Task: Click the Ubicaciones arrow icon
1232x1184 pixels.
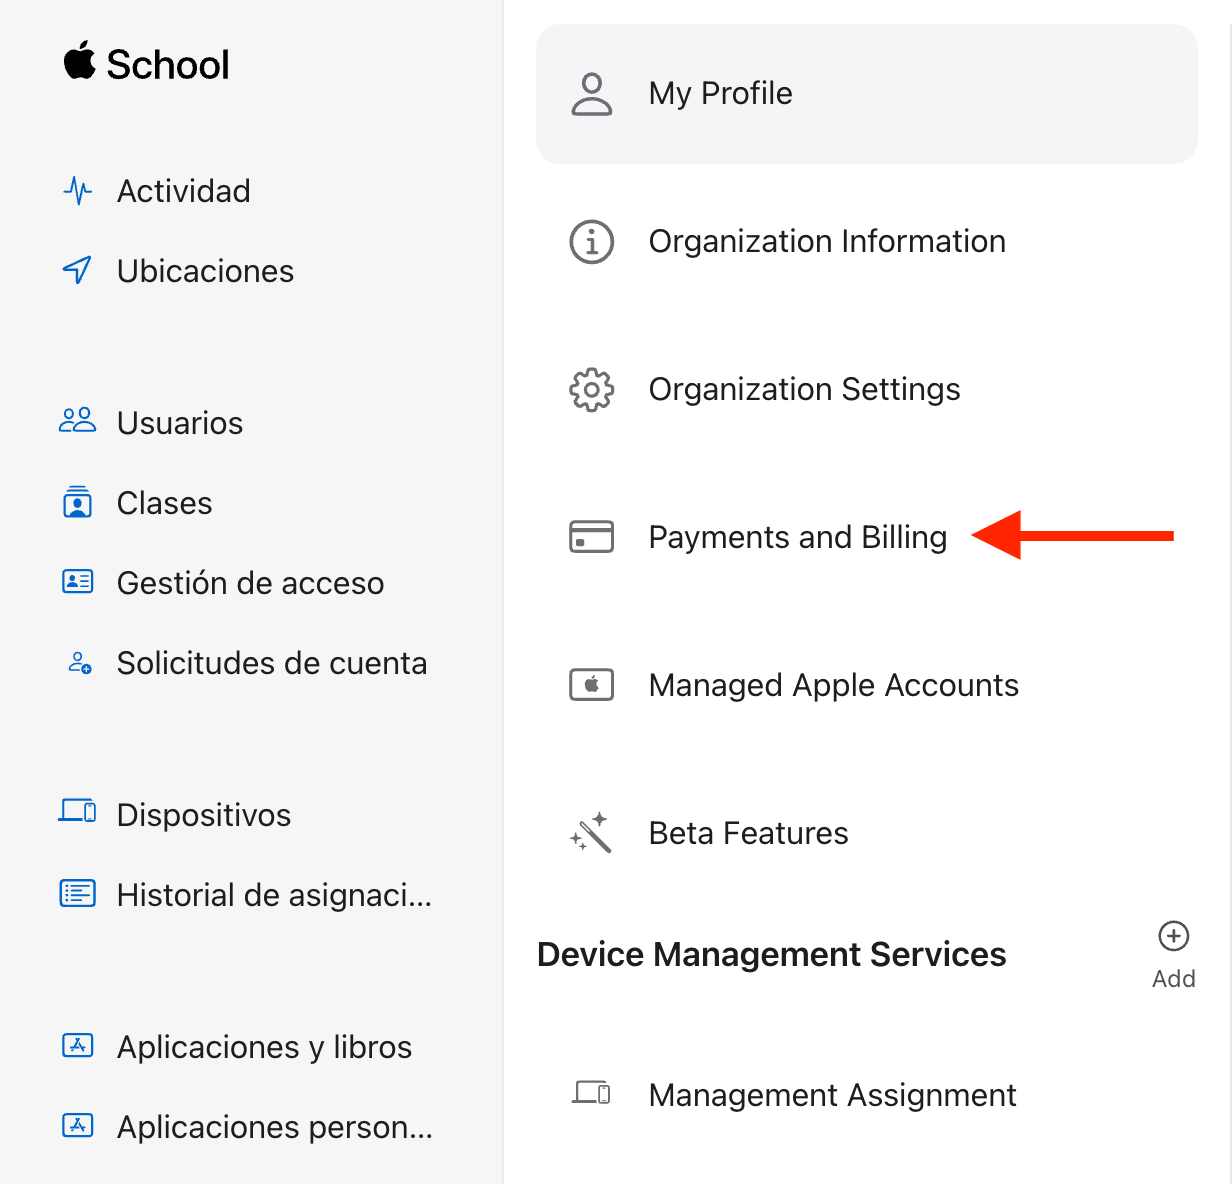Action: pos(78,271)
